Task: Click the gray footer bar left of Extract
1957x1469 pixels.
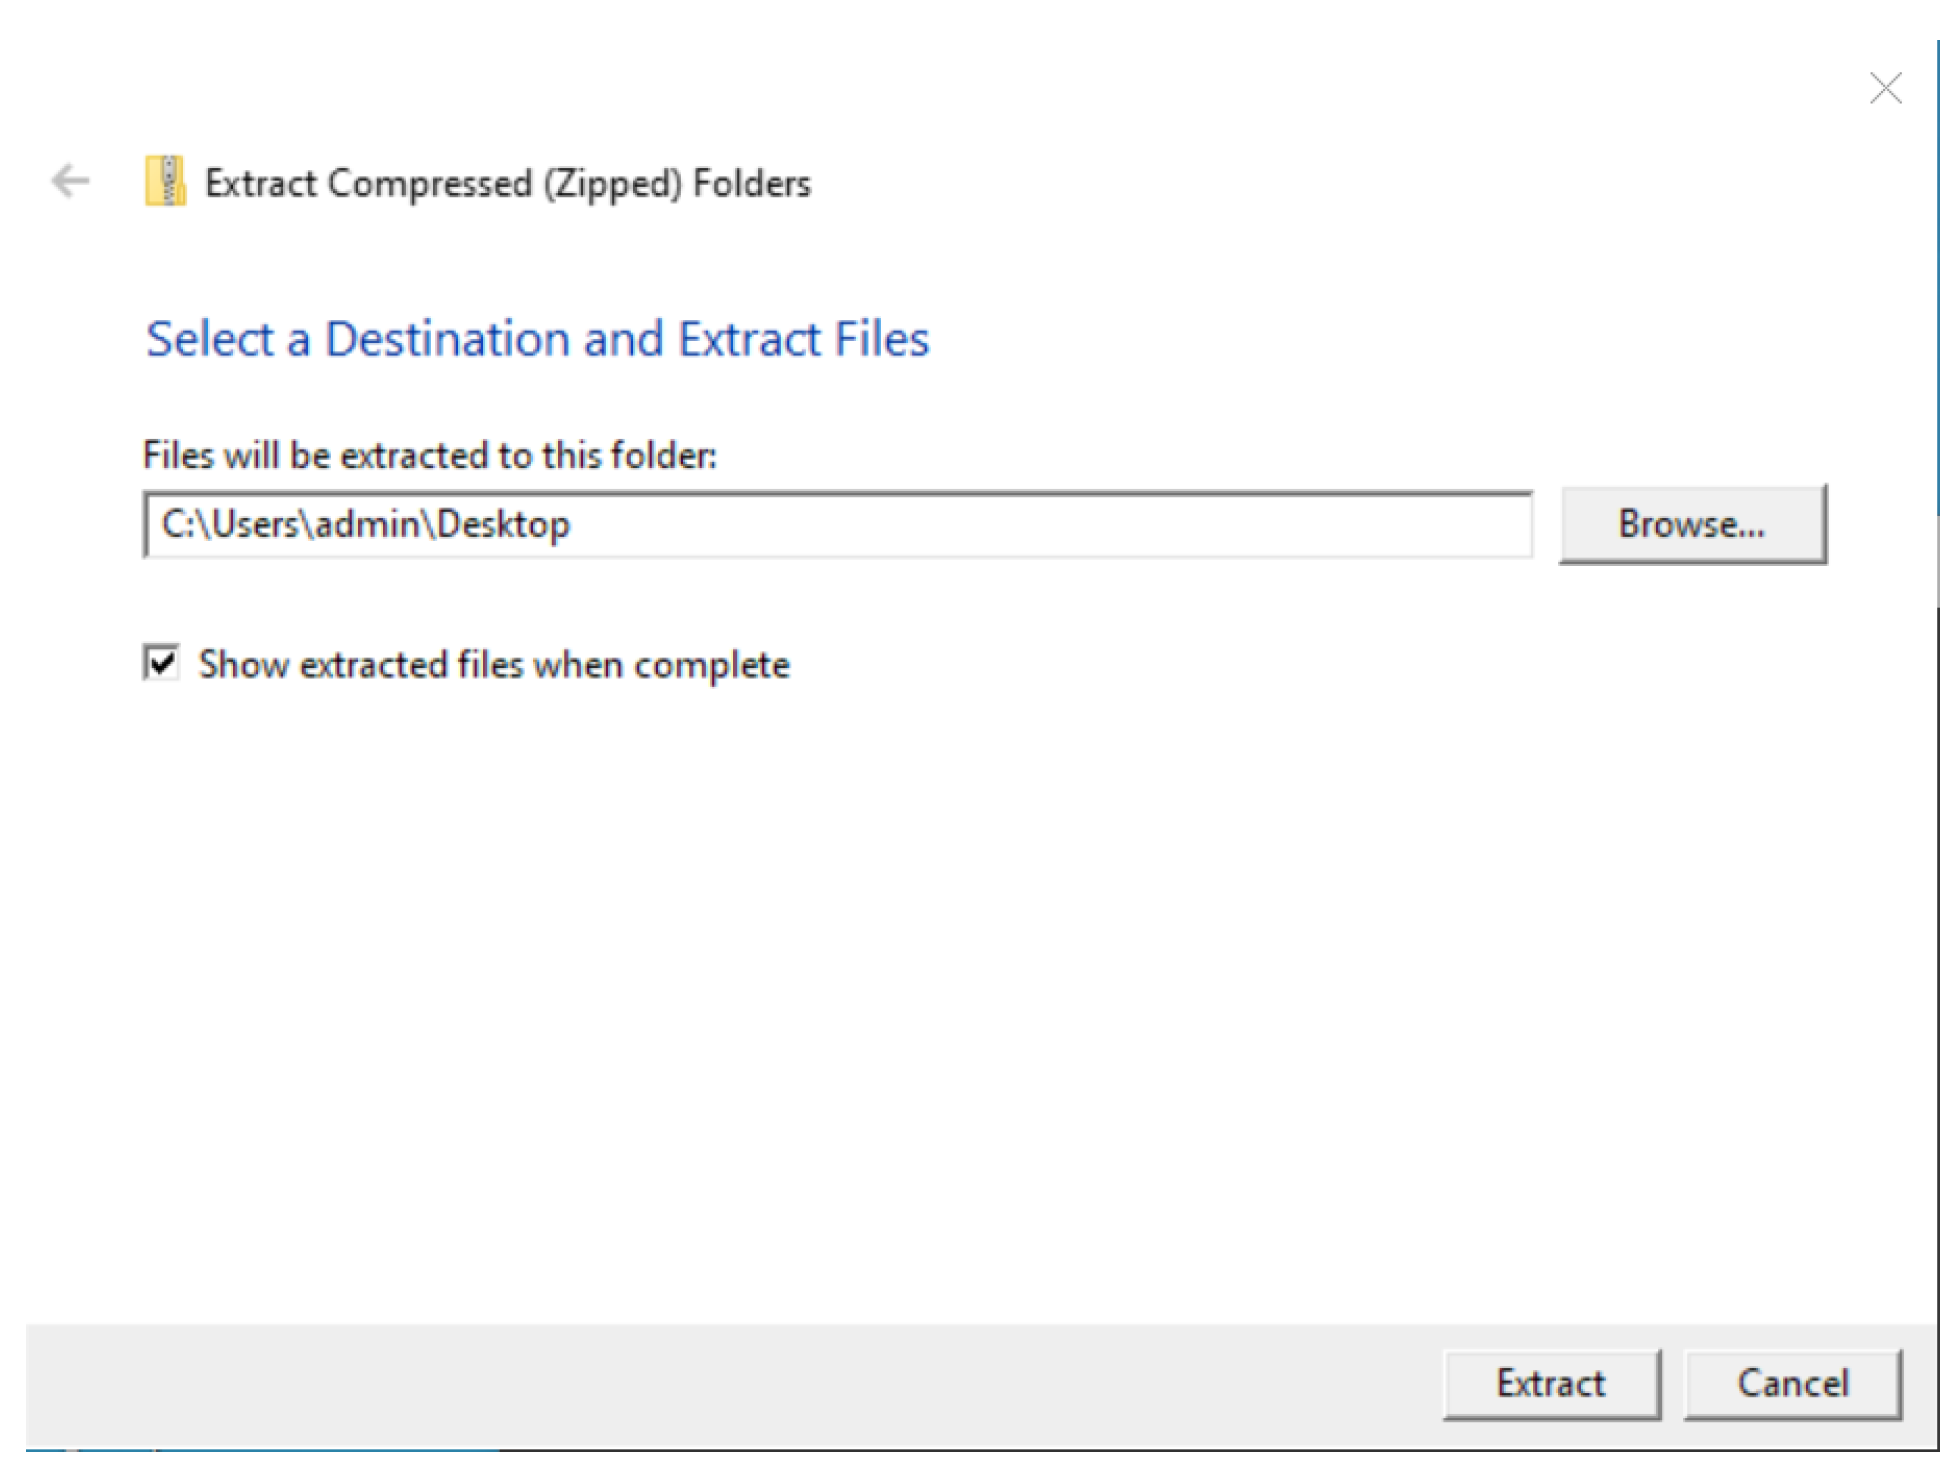Action: click(700, 1385)
